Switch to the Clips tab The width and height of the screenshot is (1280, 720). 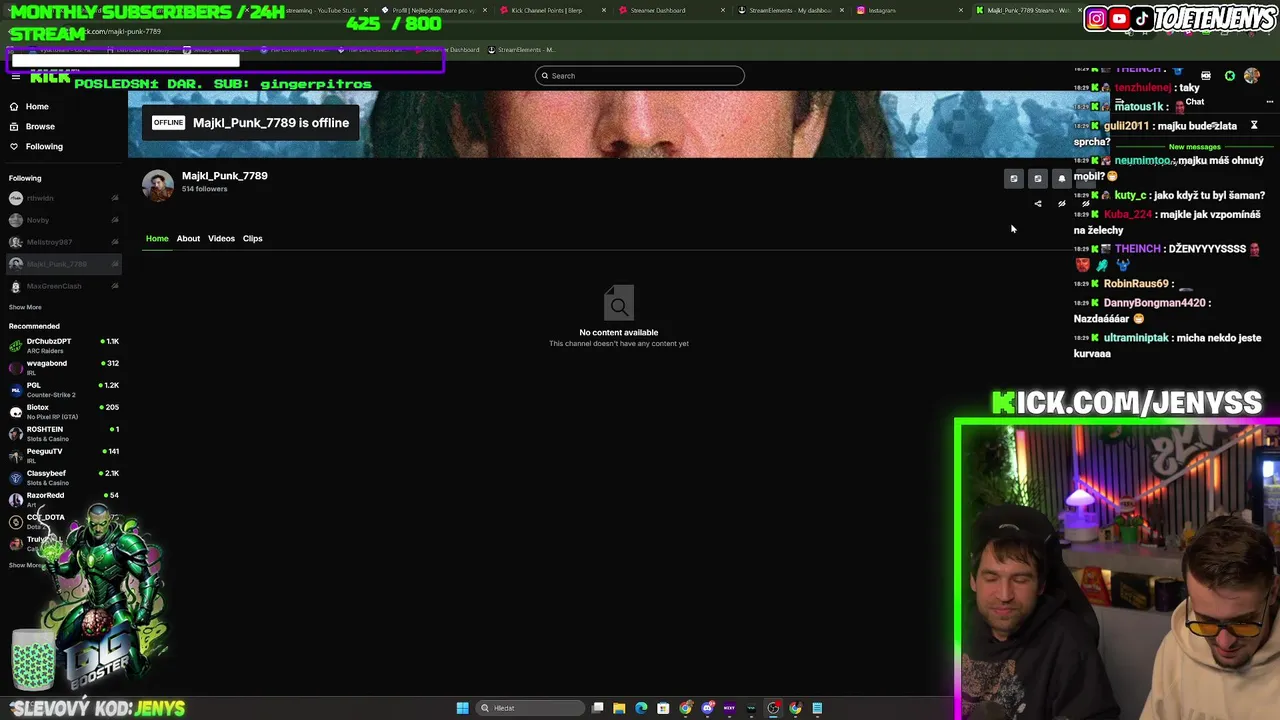coord(252,238)
